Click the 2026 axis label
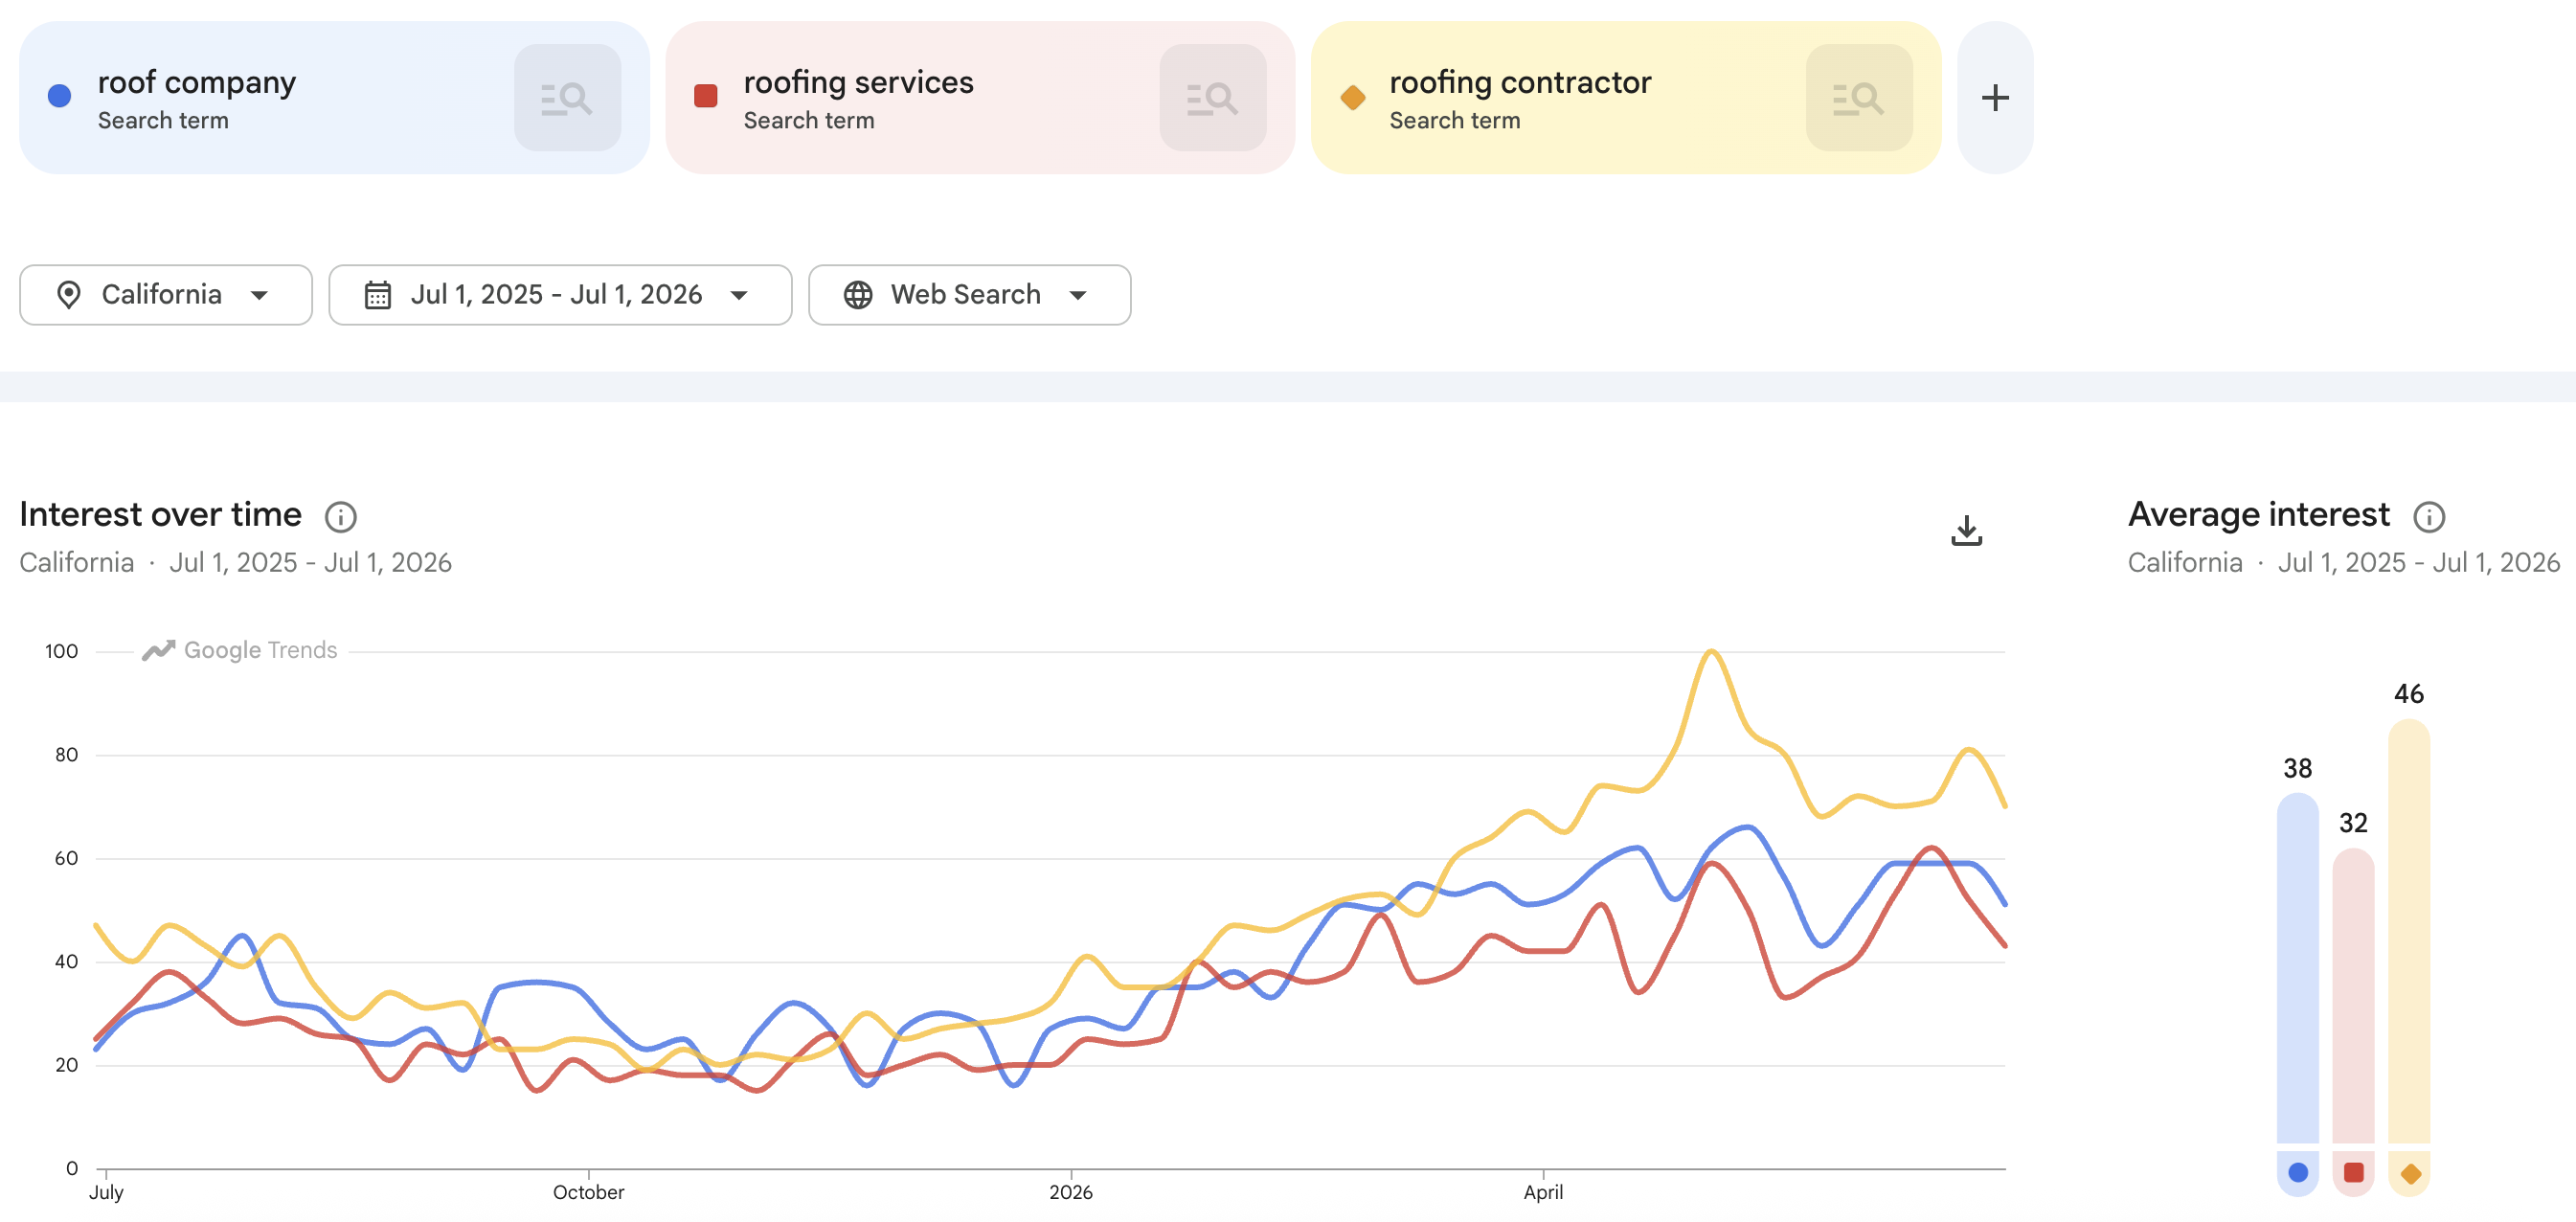 pos(1071,1193)
